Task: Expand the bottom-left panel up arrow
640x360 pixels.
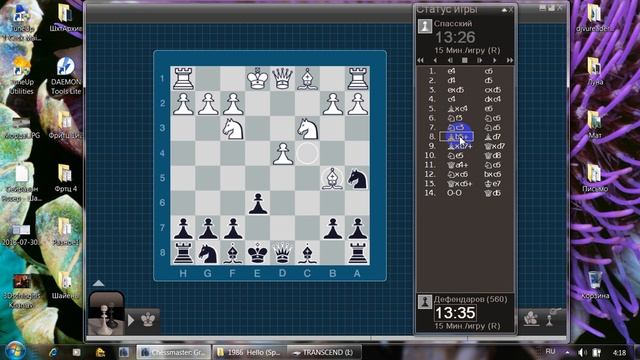Action: click(x=98, y=283)
